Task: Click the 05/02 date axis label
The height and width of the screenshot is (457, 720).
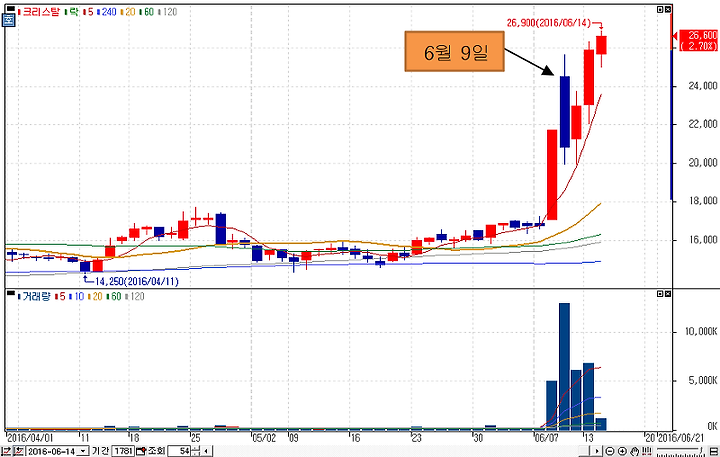Action: pos(264,437)
